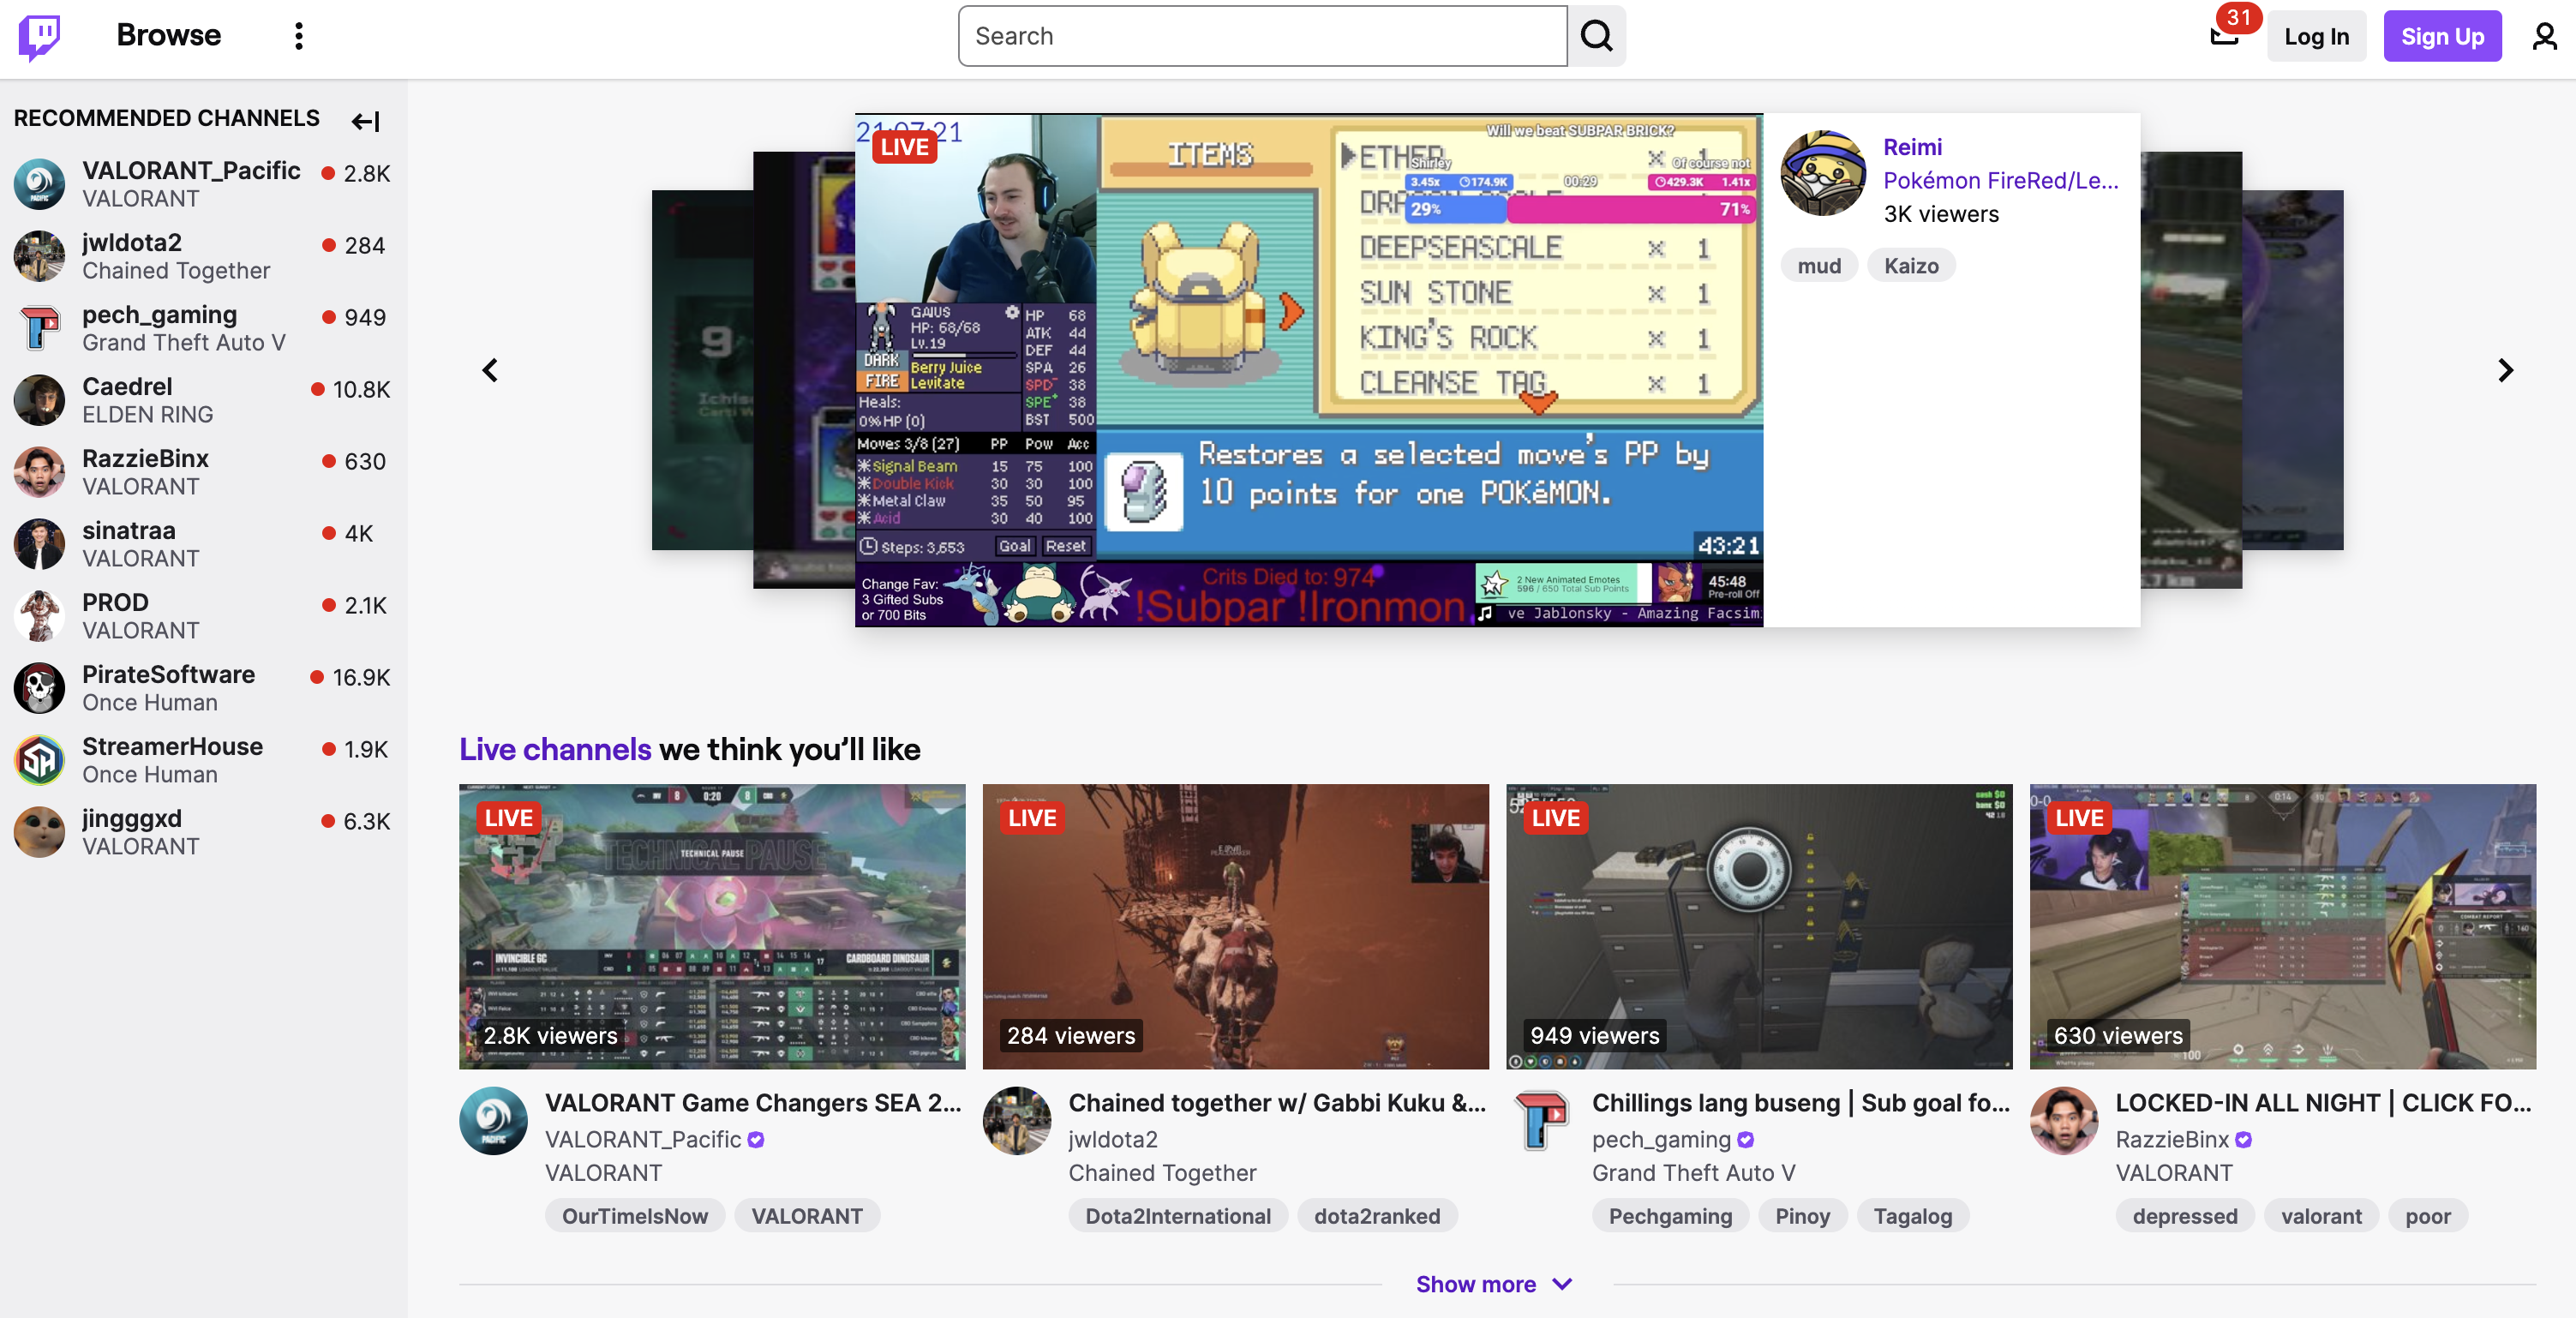This screenshot has width=2576, height=1318.
Task: Click the Log In button
Action: coord(2315,37)
